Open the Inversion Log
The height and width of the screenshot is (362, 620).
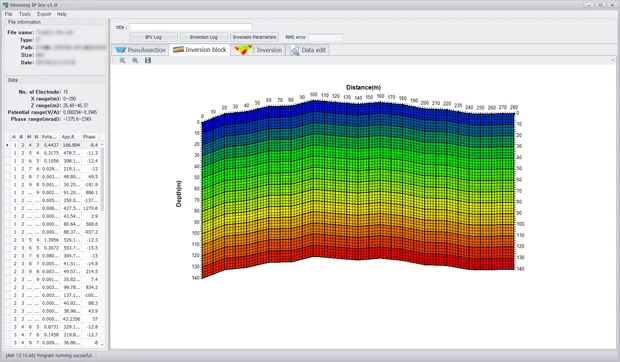pos(204,37)
